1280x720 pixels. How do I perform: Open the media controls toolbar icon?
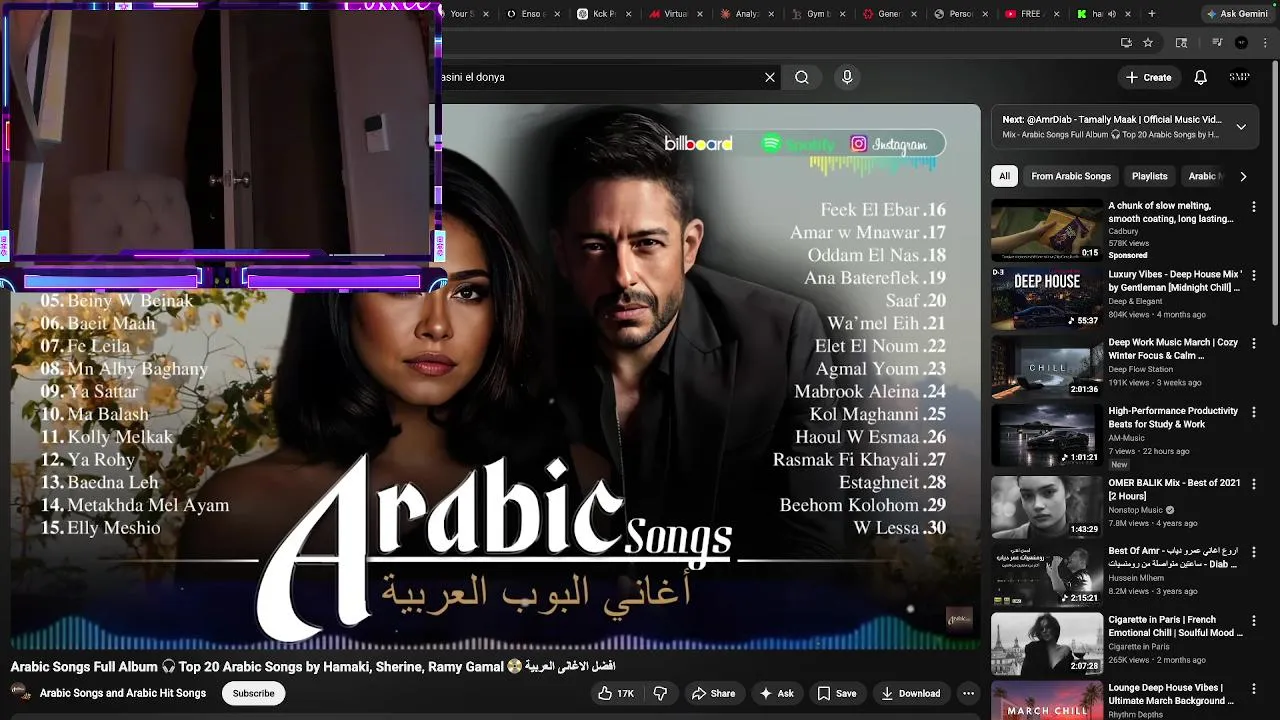[x=1217, y=43]
